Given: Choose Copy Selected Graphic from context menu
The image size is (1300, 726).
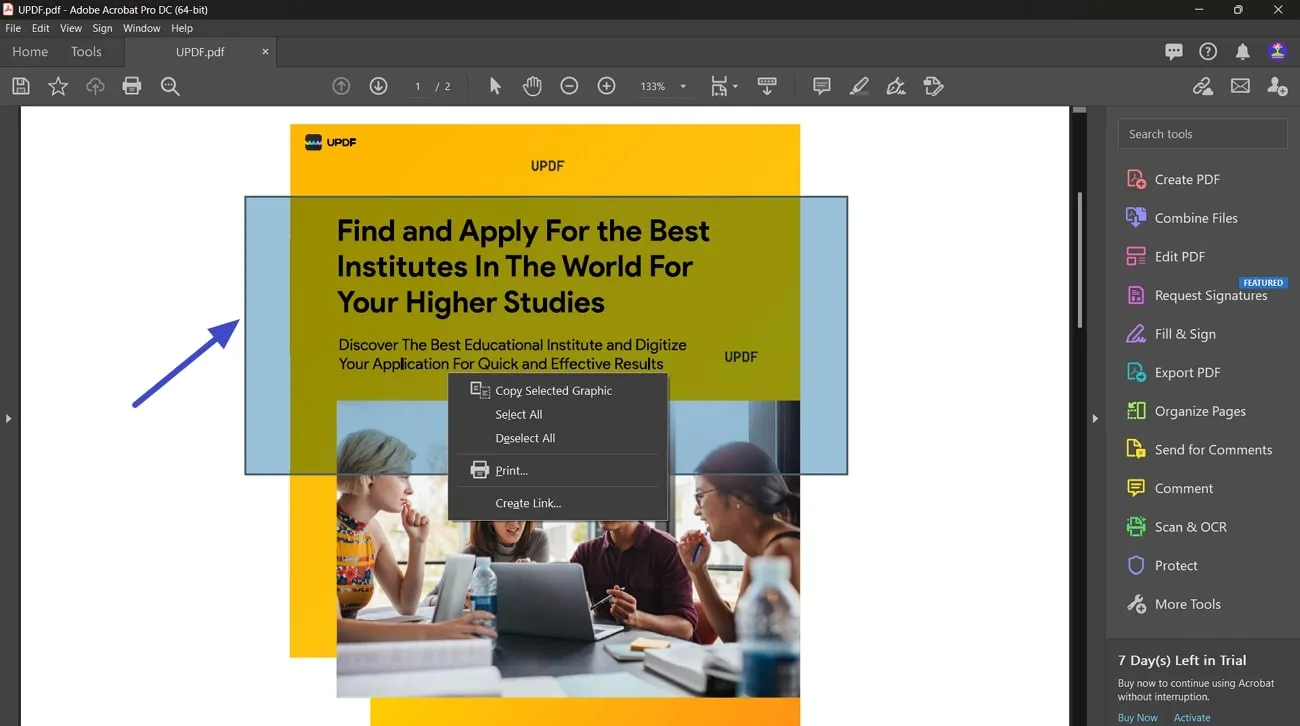Looking at the screenshot, I should 553,390.
